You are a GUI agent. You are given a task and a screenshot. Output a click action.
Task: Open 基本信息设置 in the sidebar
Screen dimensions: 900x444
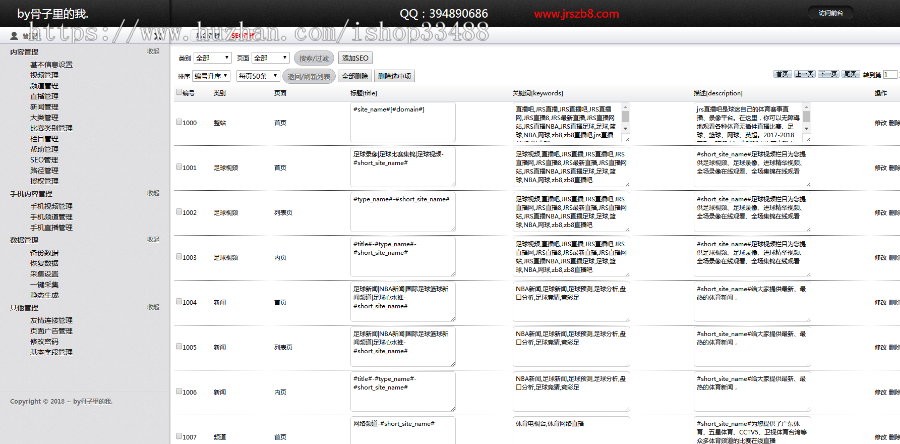[51, 64]
